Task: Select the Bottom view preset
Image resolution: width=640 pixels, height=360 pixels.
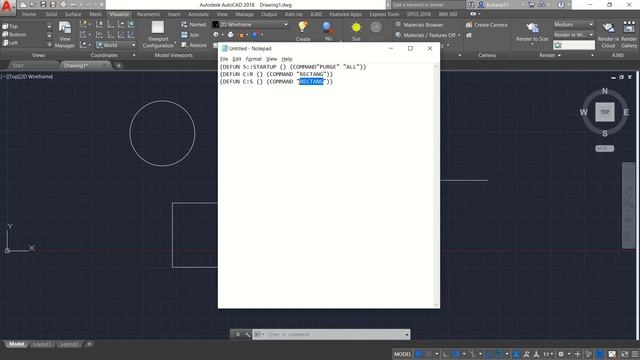Action: click(x=14, y=34)
